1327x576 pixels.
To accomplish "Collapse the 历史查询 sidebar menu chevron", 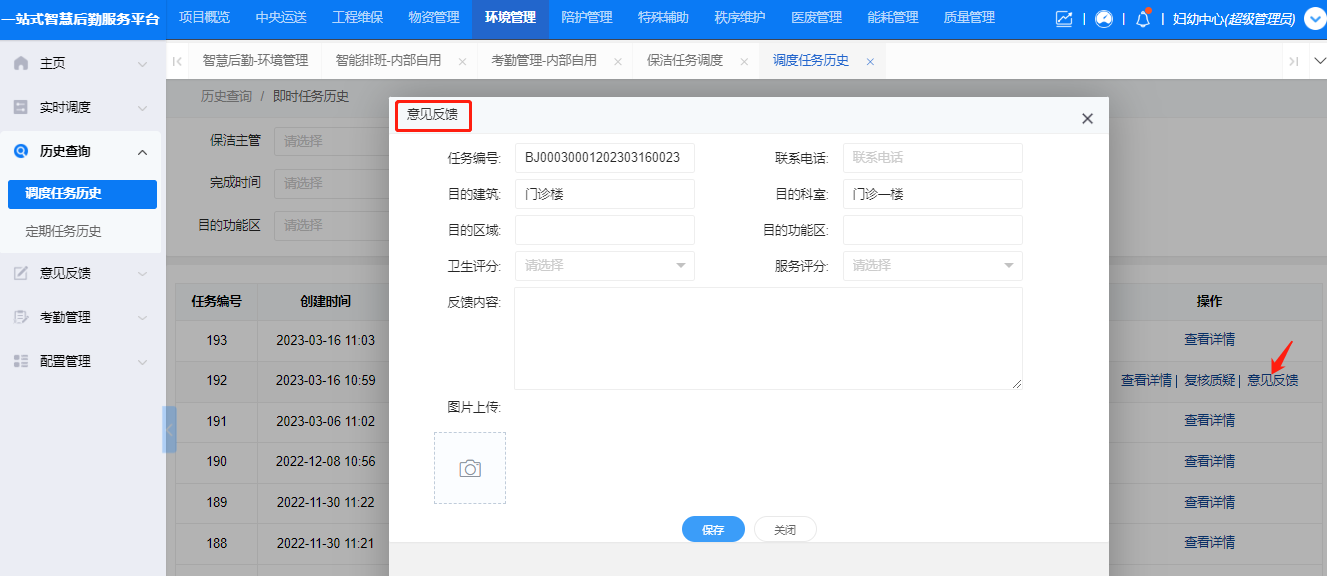I will click(x=142, y=152).
